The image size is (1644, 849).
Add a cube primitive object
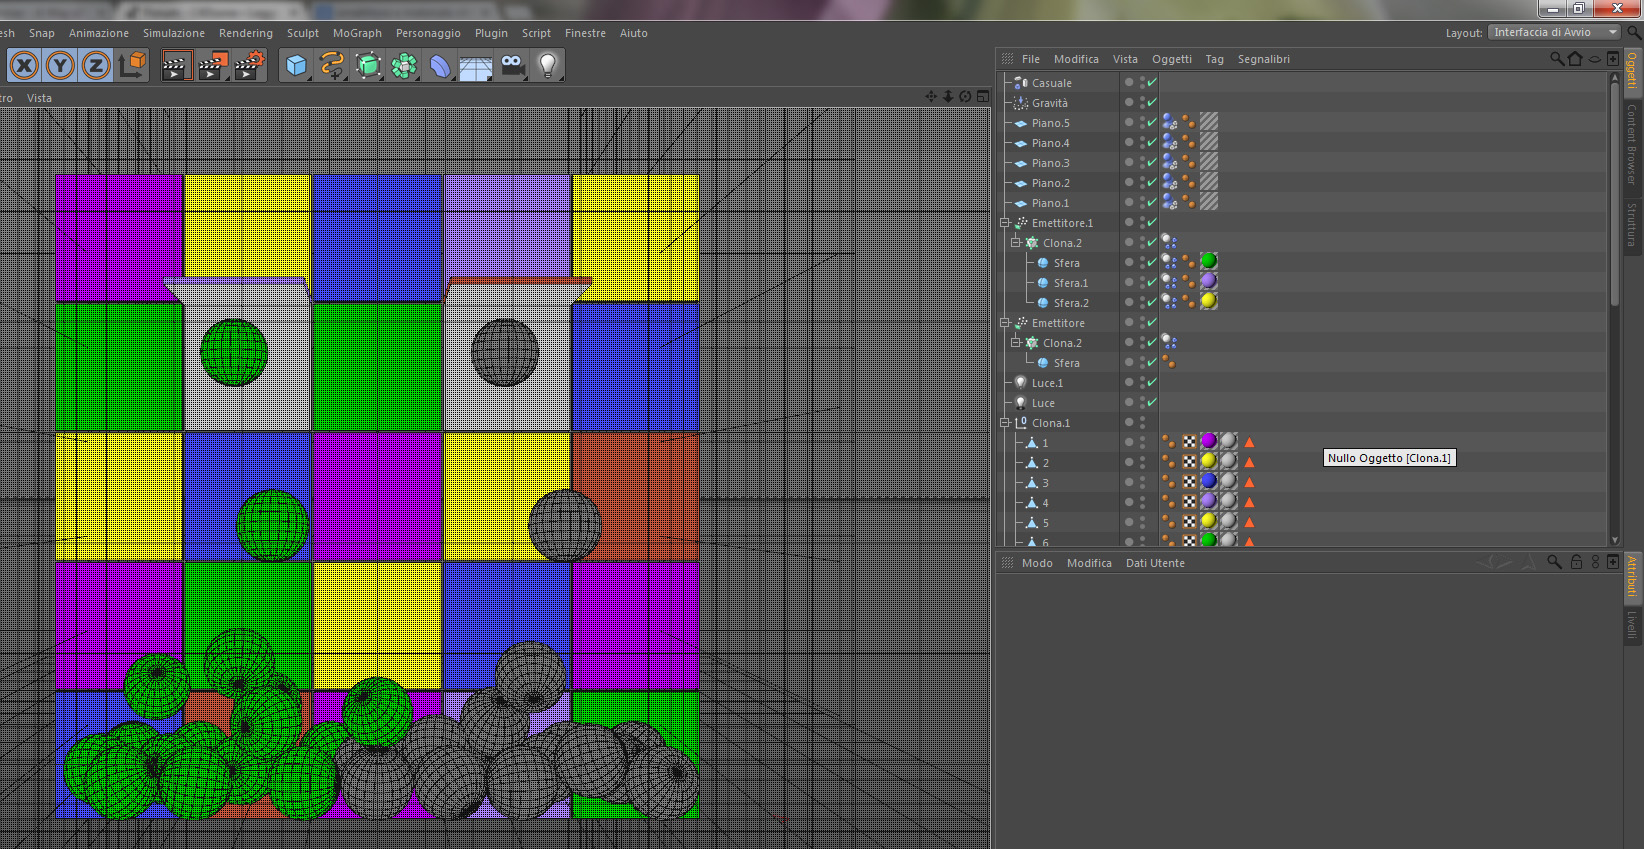point(296,66)
